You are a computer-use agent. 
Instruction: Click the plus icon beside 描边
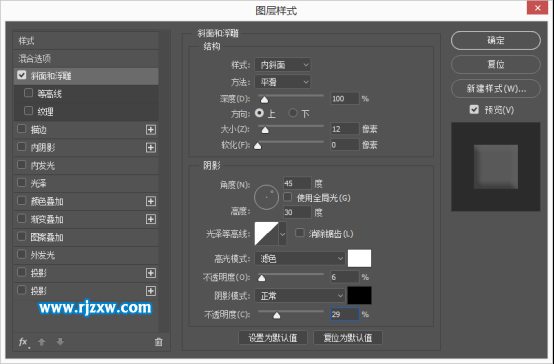pyautogui.click(x=151, y=130)
